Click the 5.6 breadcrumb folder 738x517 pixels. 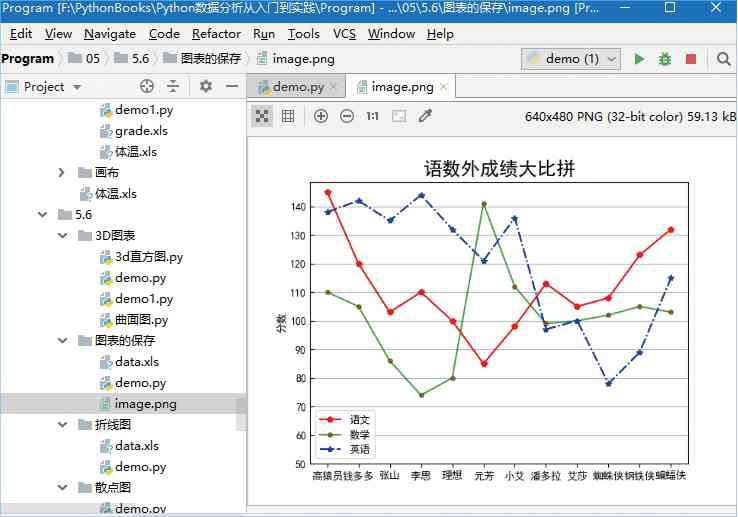tap(132, 59)
